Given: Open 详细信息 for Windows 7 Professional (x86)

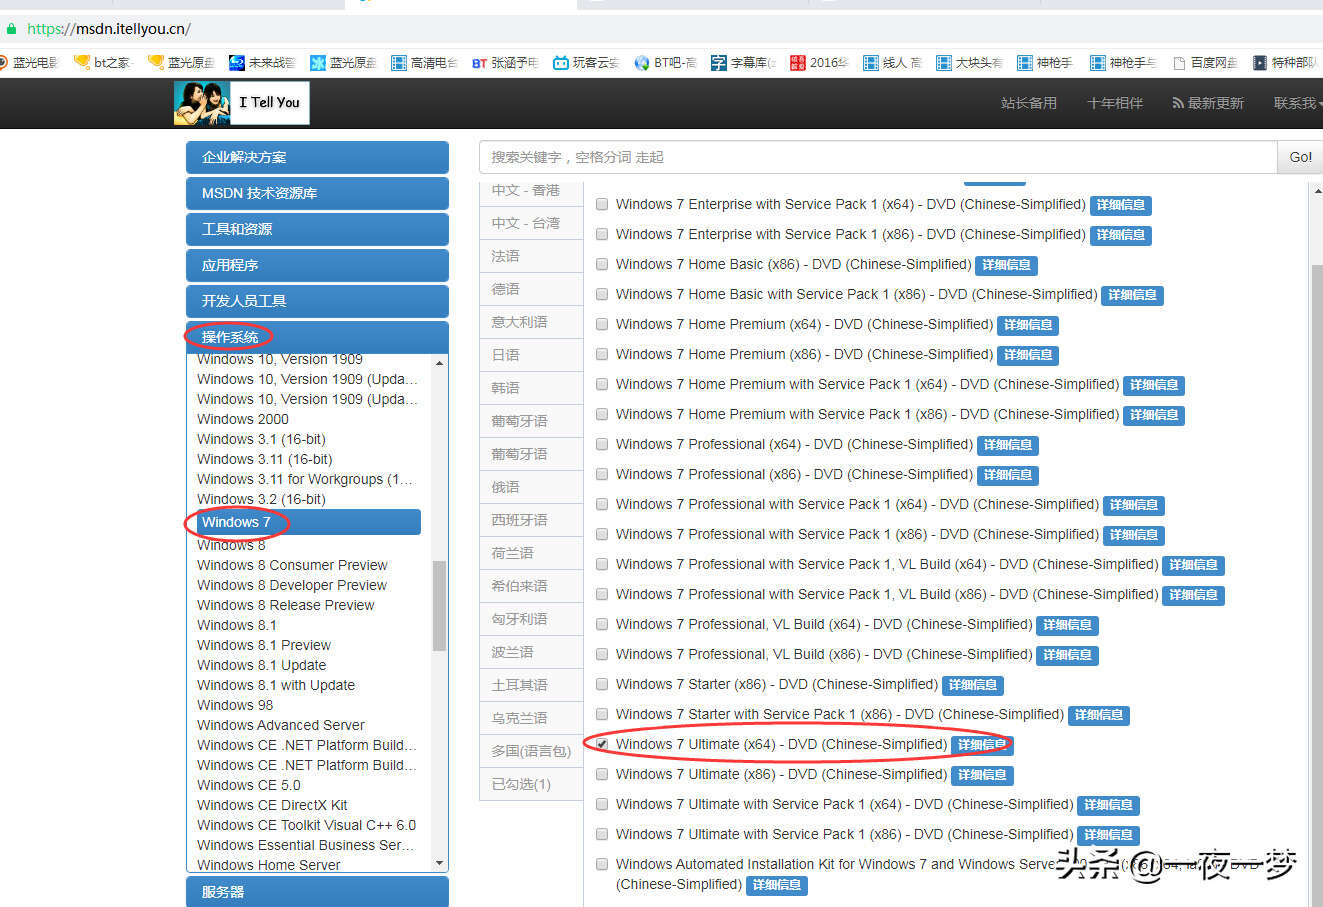Looking at the screenshot, I should click(x=1008, y=475).
